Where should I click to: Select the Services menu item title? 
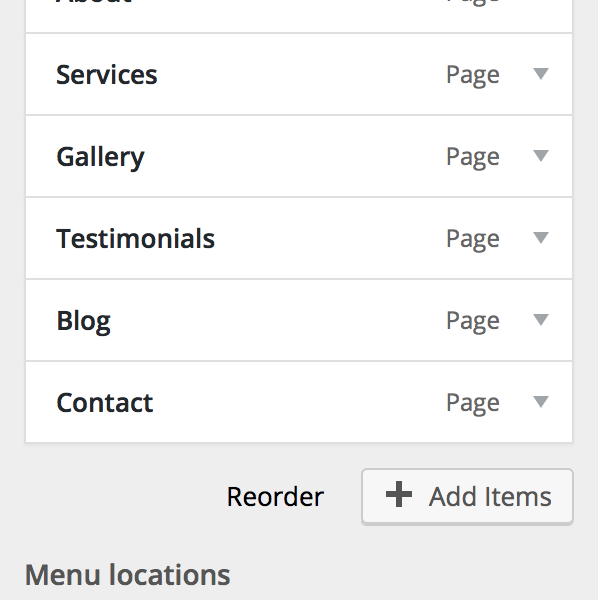pyautogui.click(x=107, y=75)
